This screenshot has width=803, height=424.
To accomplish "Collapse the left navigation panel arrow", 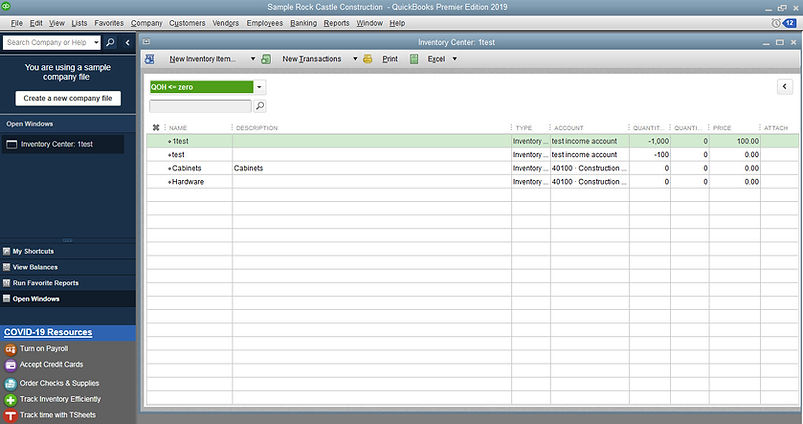I will [x=128, y=43].
